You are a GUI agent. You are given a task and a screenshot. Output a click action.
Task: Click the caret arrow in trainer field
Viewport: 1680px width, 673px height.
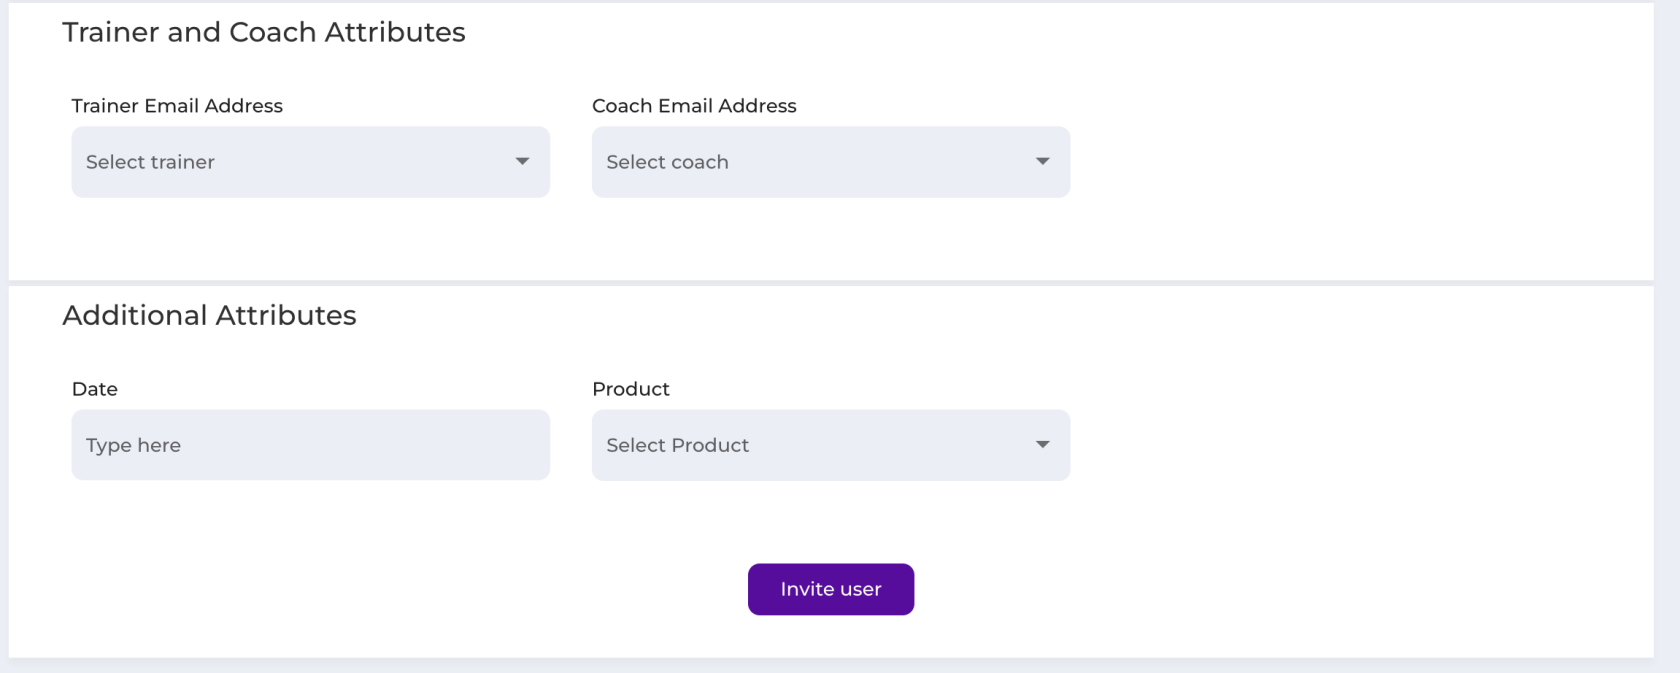(522, 162)
